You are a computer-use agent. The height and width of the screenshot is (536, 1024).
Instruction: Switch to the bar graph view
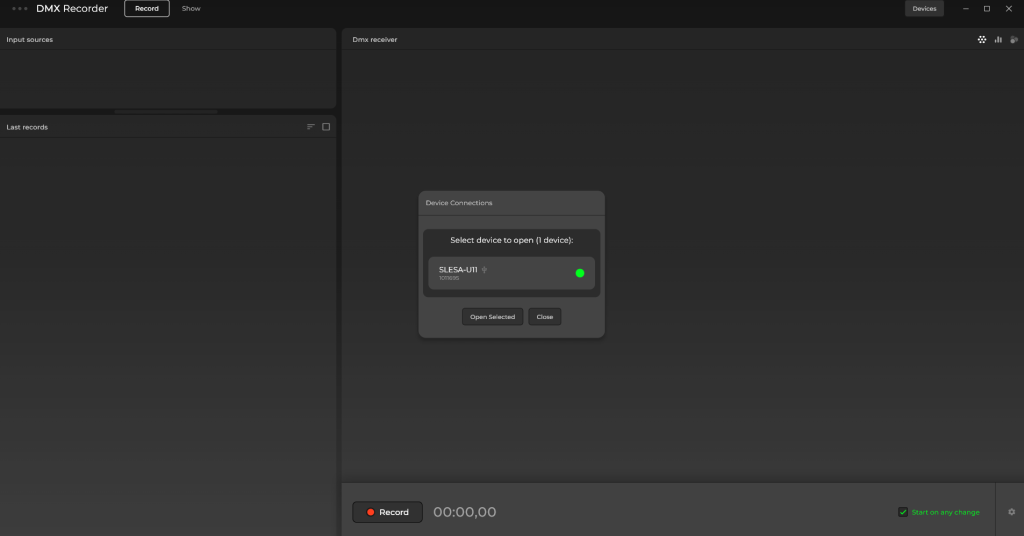click(998, 39)
